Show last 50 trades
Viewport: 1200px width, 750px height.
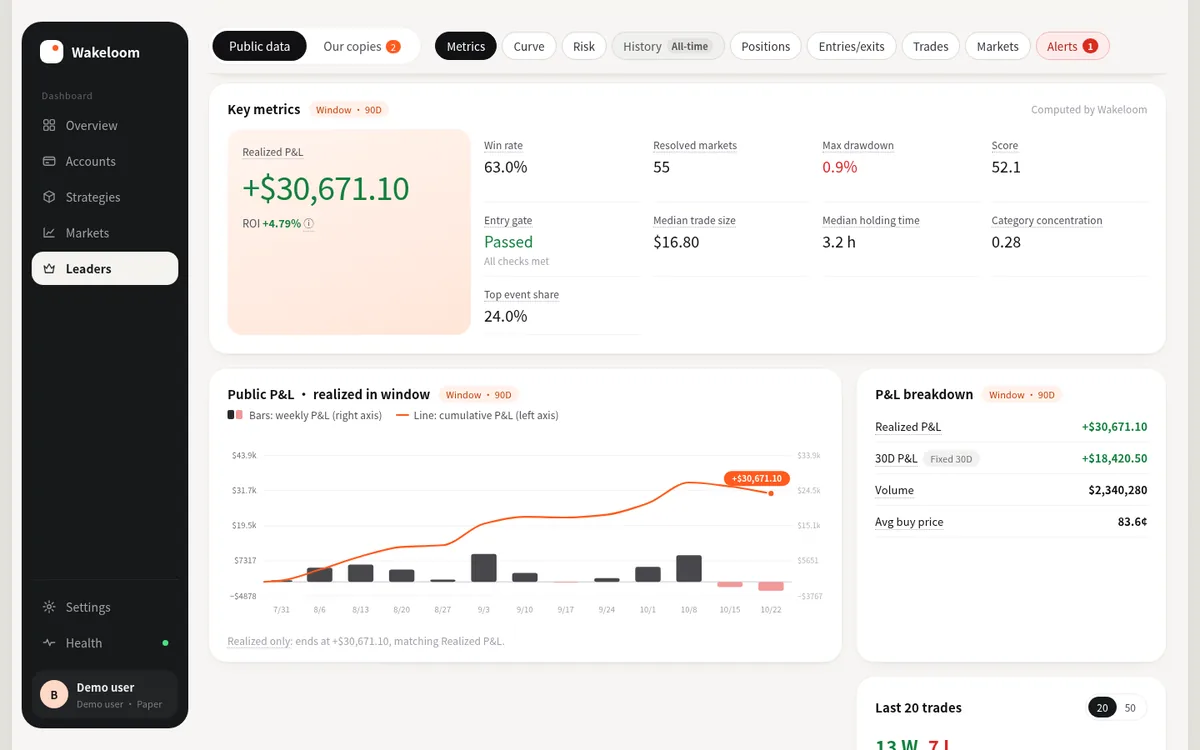[1130, 708]
